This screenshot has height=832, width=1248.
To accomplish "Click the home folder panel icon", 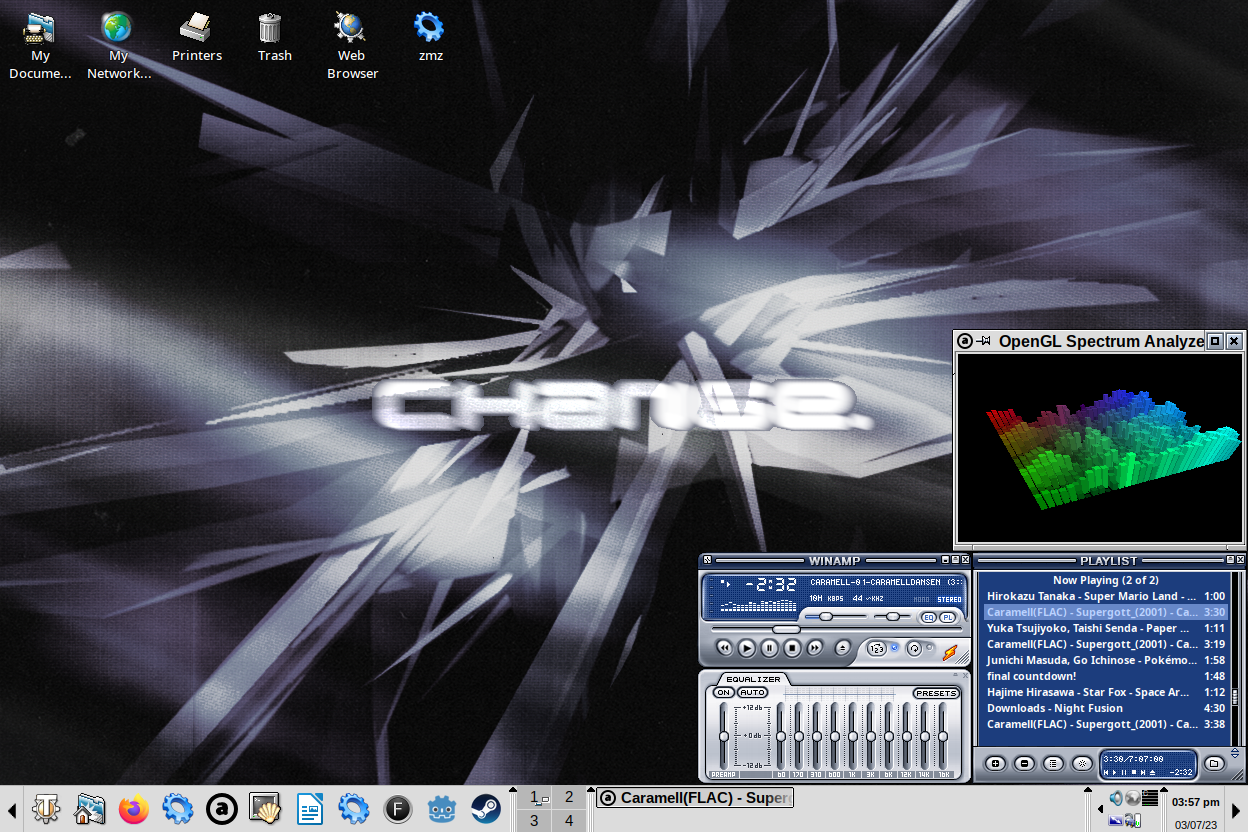I will 90,809.
